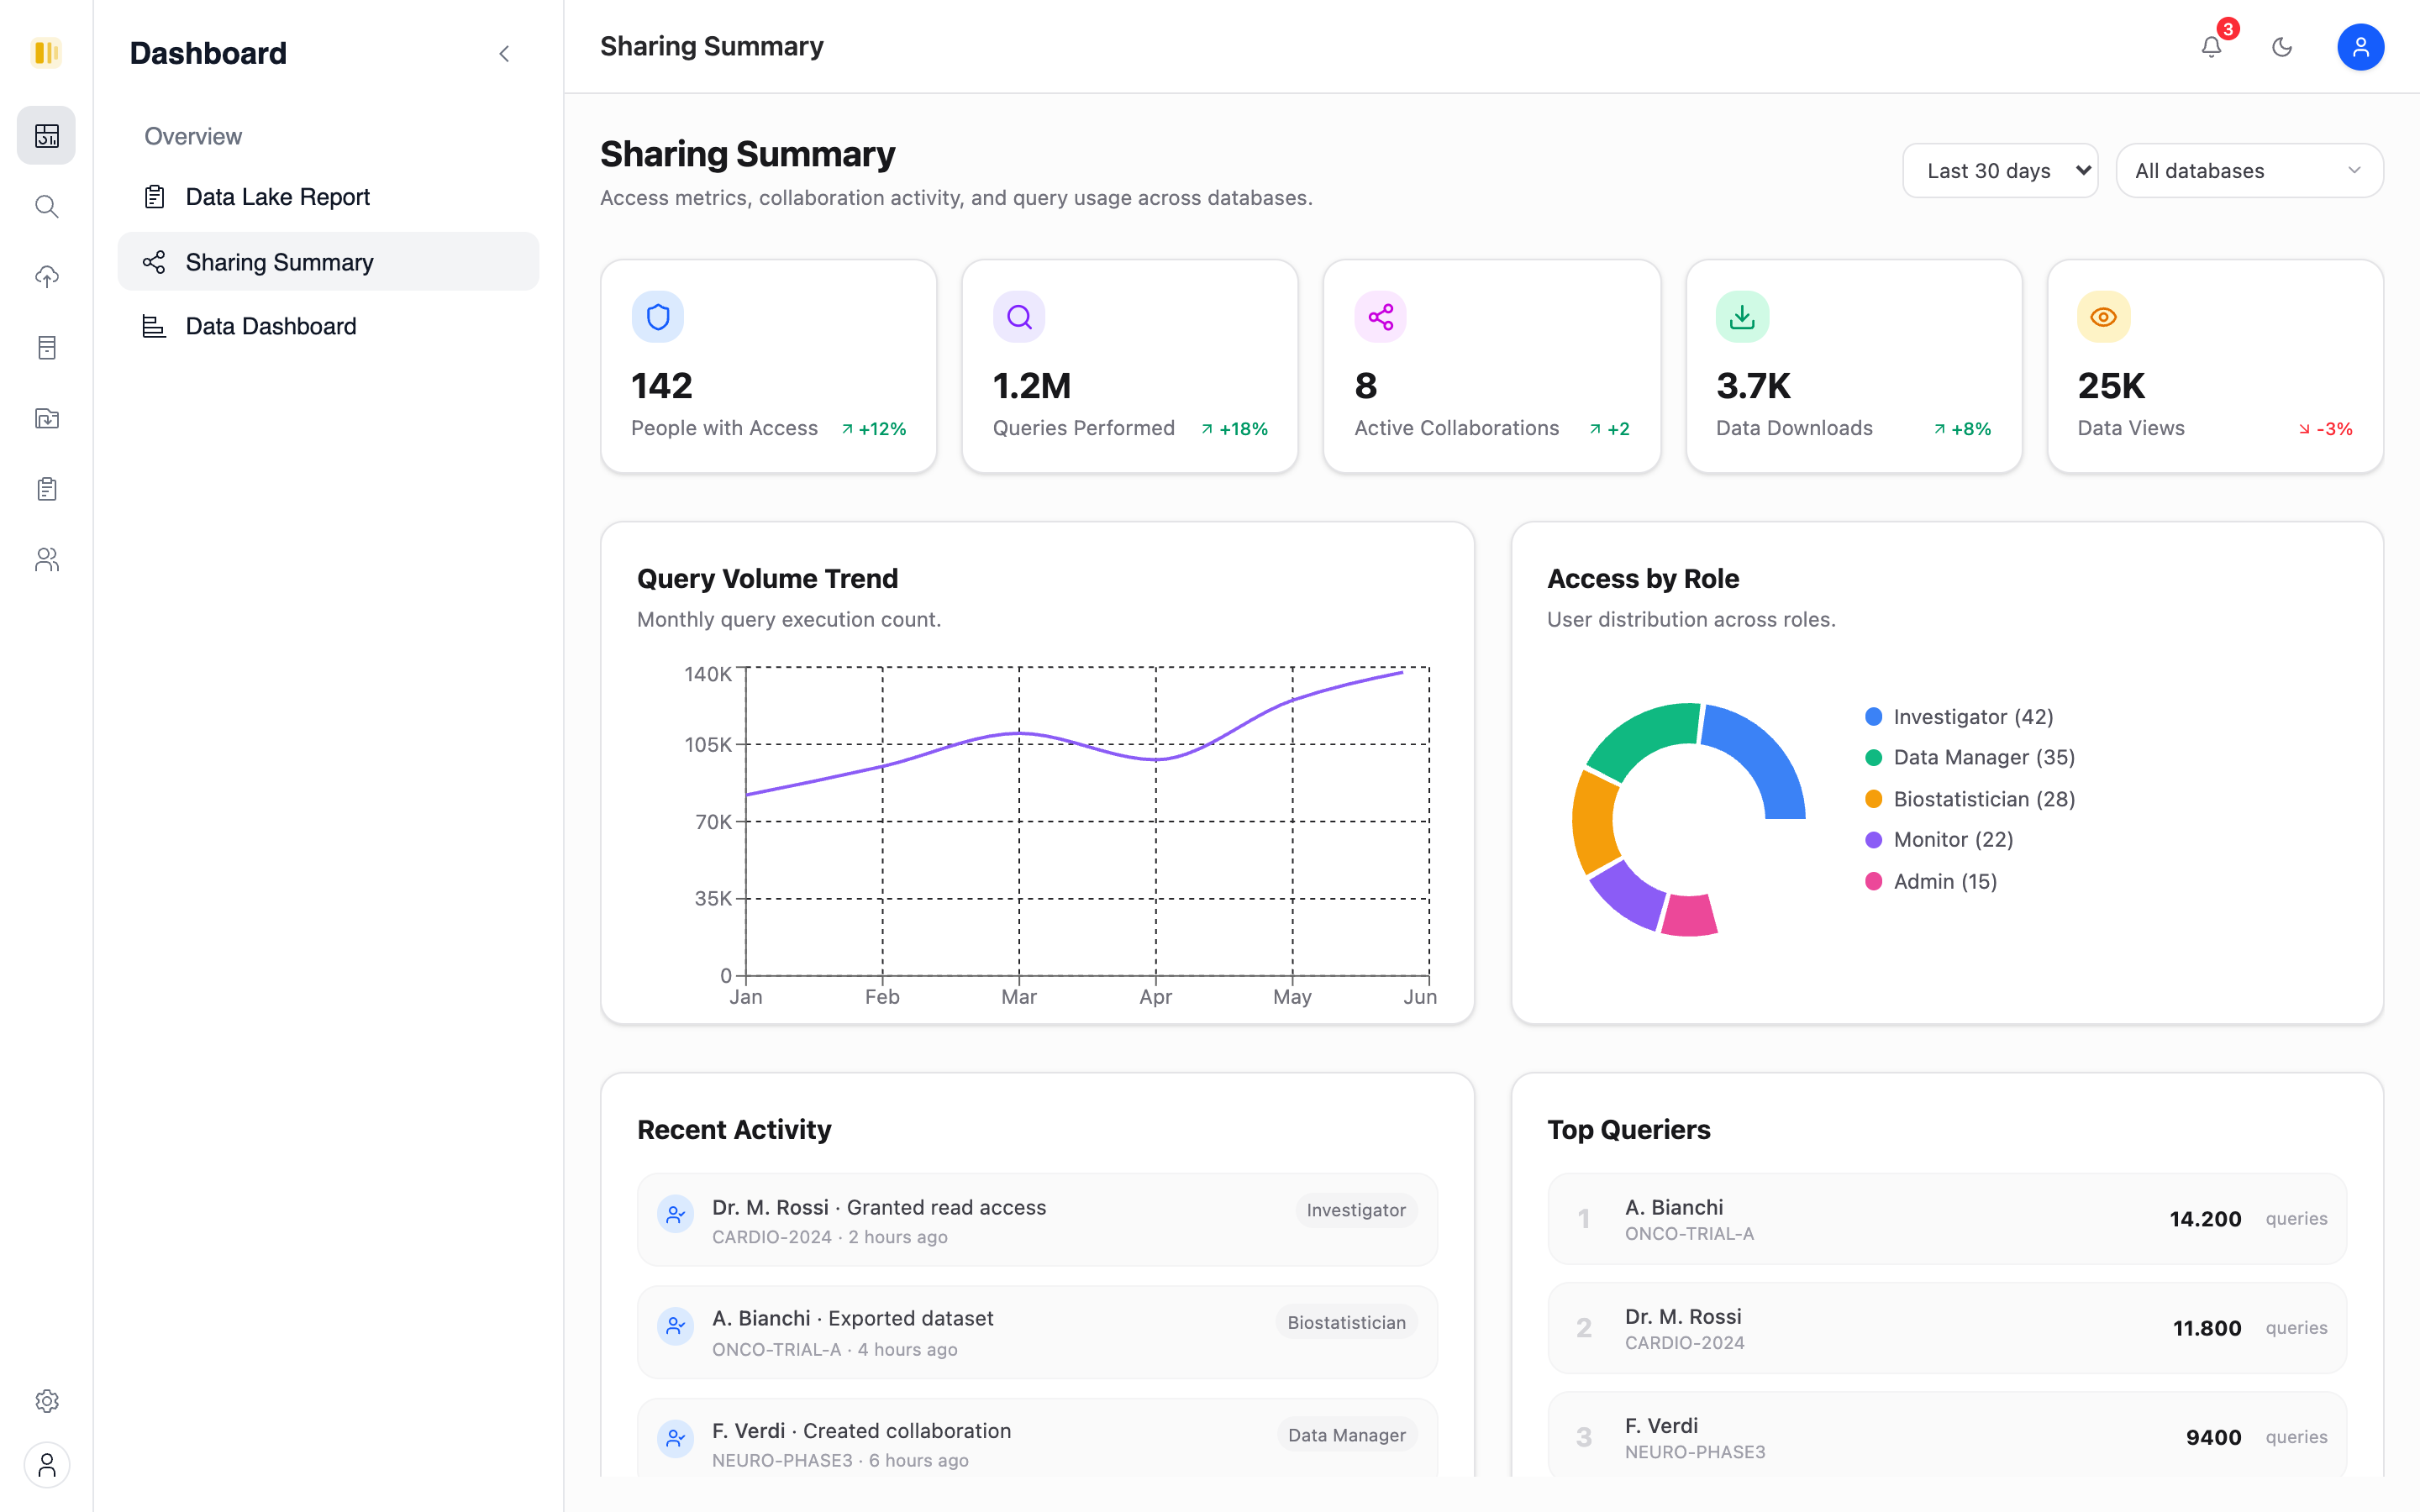Click the -3% trend on Data Views
Viewport: 2420px width, 1512px height.
(x=2325, y=429)
